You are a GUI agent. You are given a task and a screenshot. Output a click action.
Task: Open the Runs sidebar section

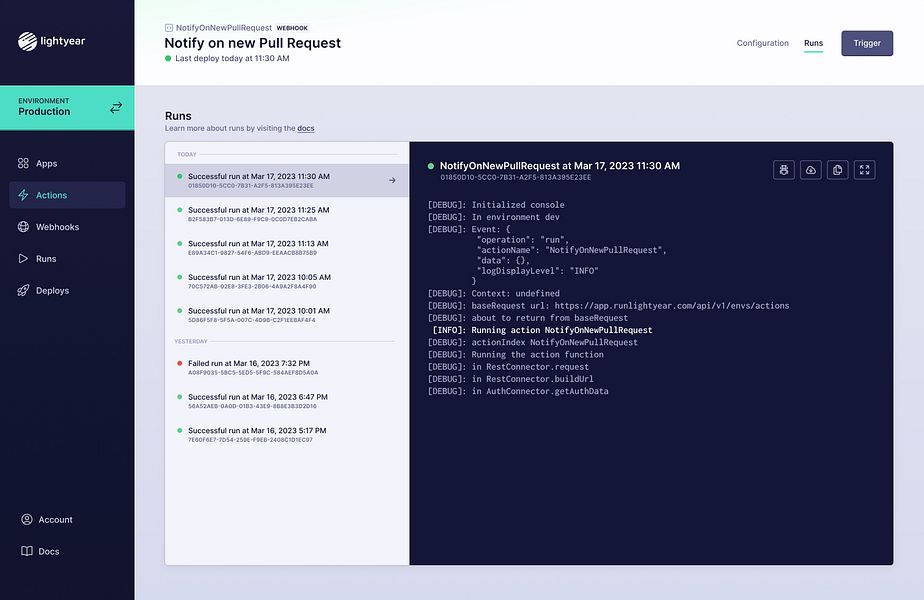point(67,259)
